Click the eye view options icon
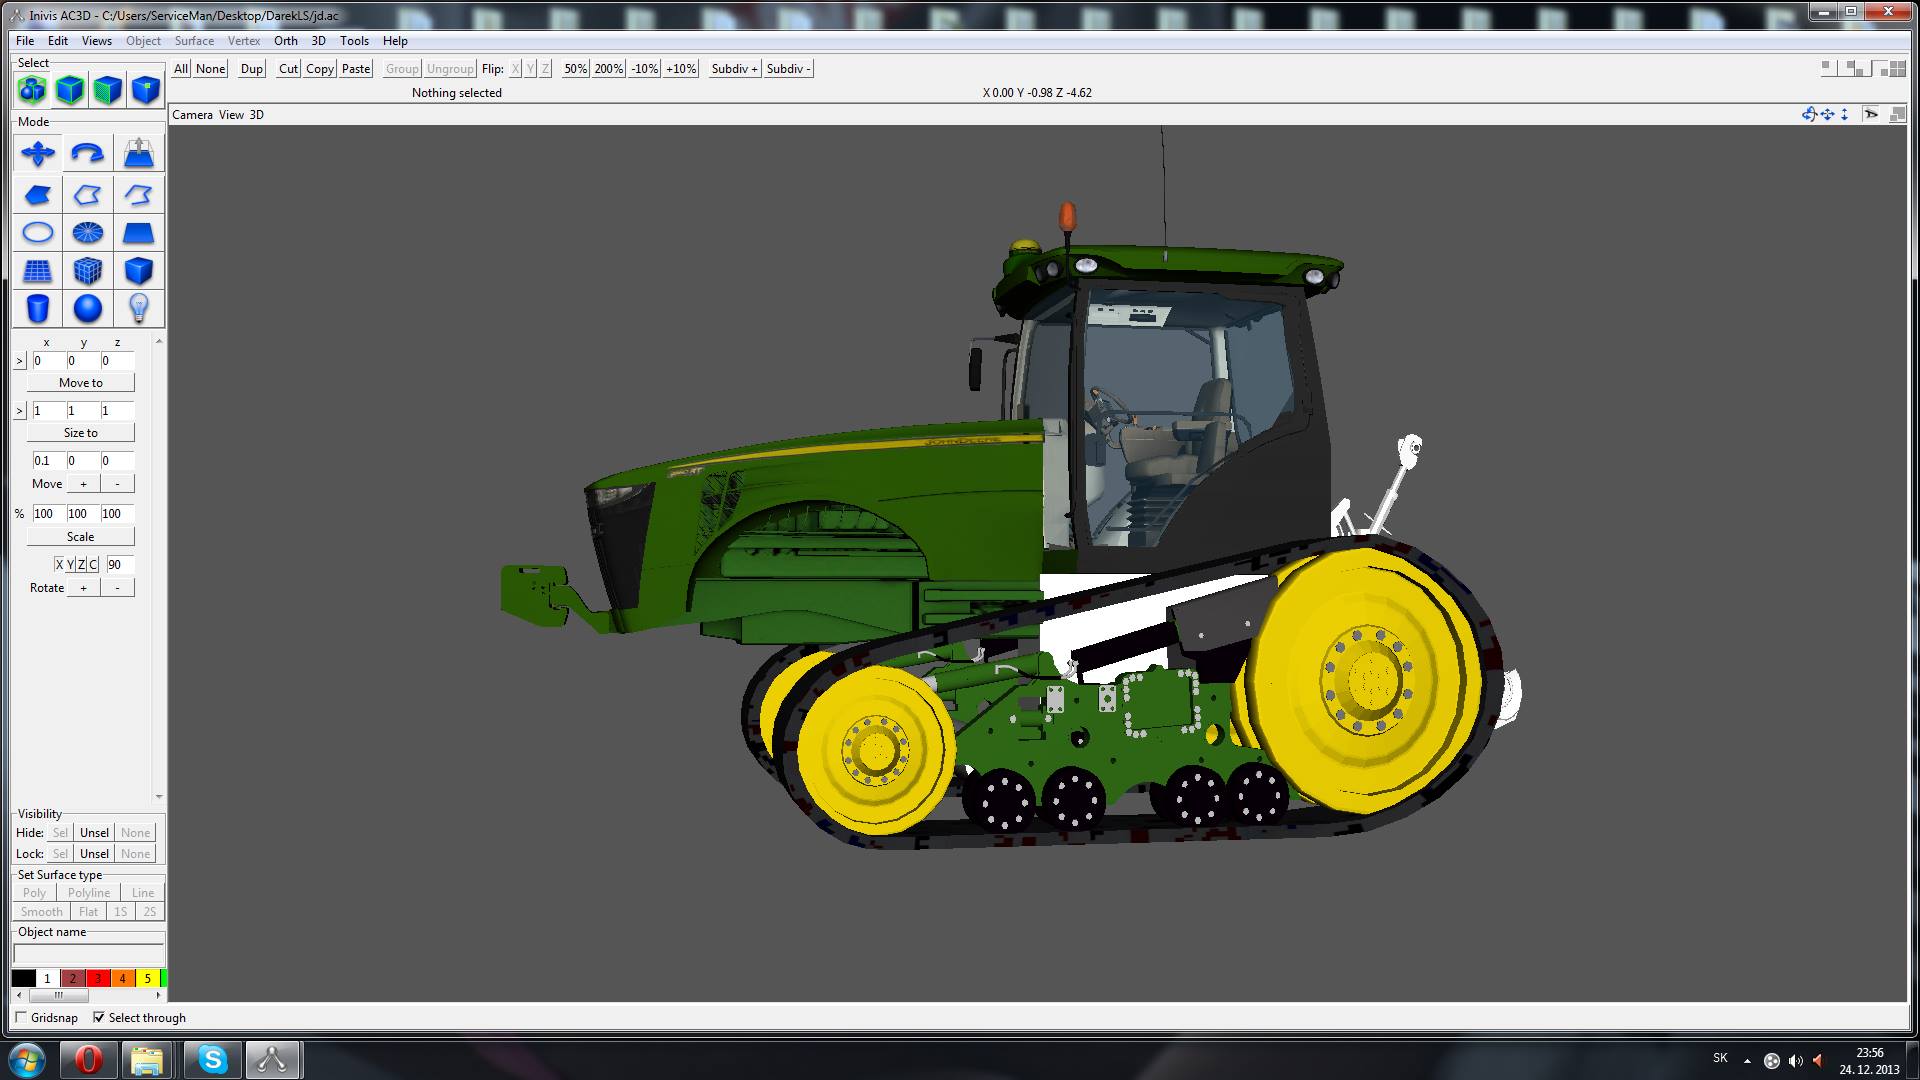The width and height of the screenshot is (1920, 1080). coord(1871,114)
